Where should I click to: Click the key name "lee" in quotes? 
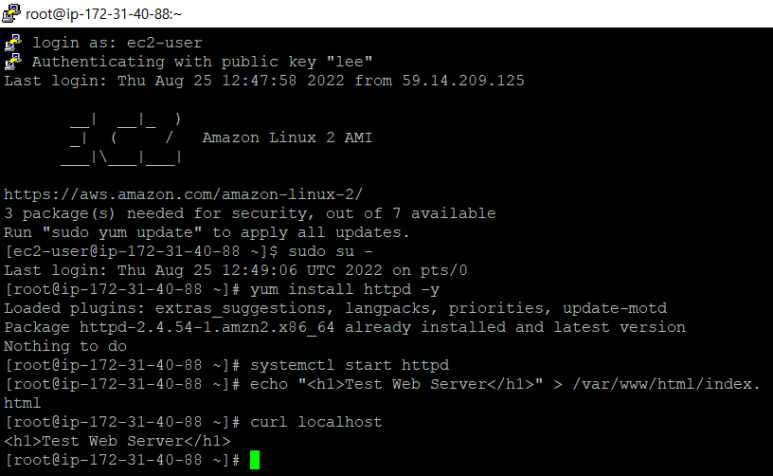click(x=350, y=62)
